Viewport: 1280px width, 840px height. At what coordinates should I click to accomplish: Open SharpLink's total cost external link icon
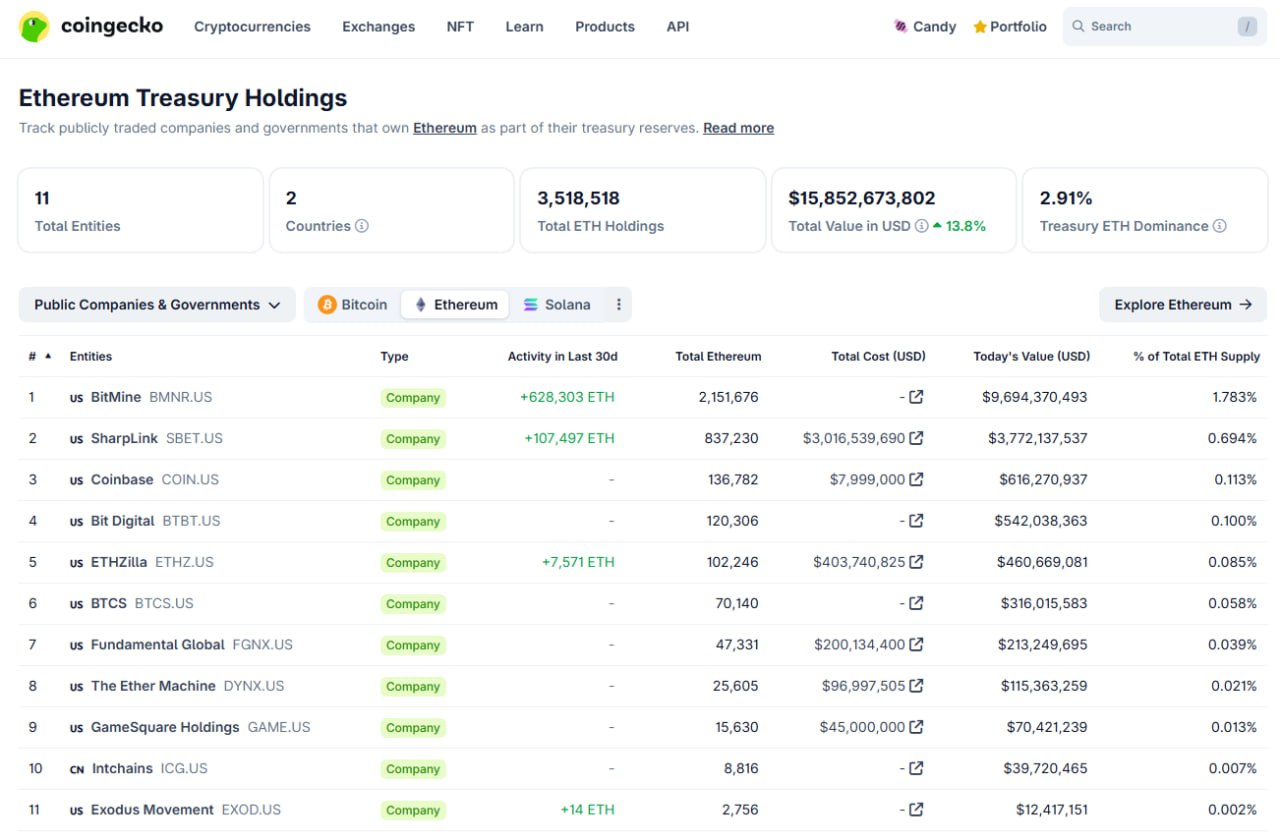coord(916,438)
